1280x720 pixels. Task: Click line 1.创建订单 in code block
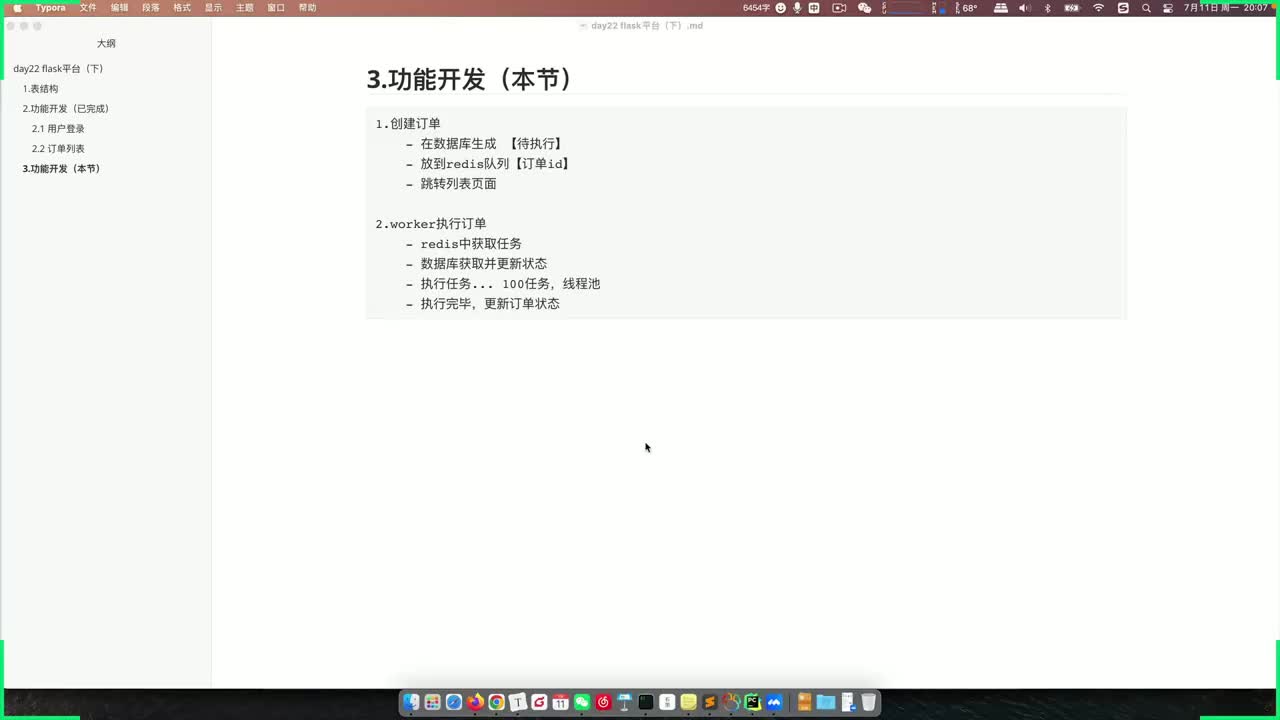point(408,124)
